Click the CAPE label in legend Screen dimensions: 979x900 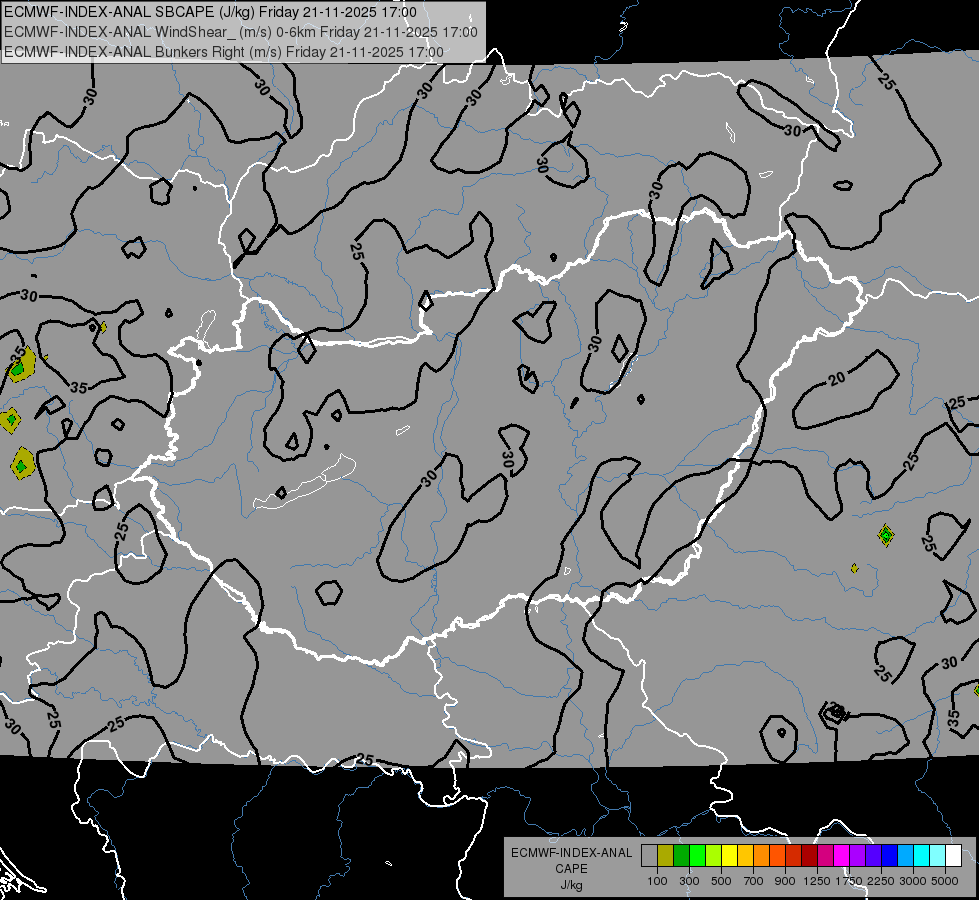(x=571, y=869)
